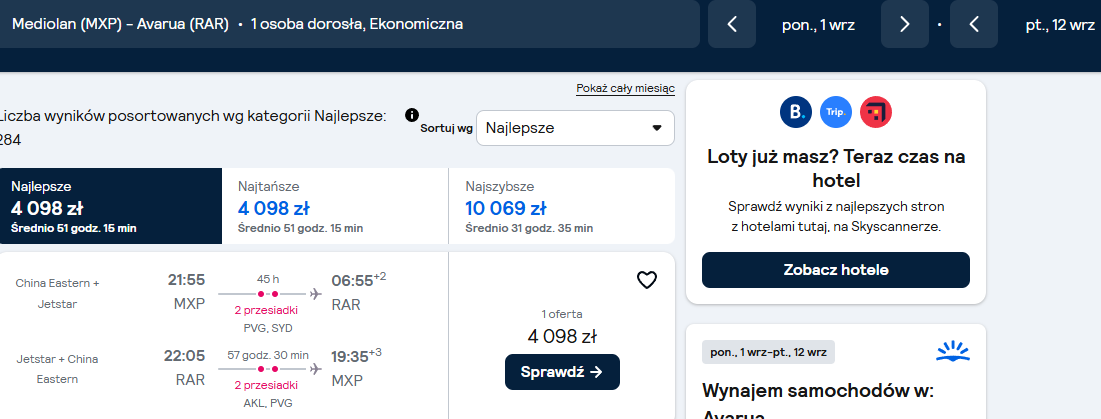Go to previous return date arrow
Screen dimensions: 1101x419
pos(974,25)
